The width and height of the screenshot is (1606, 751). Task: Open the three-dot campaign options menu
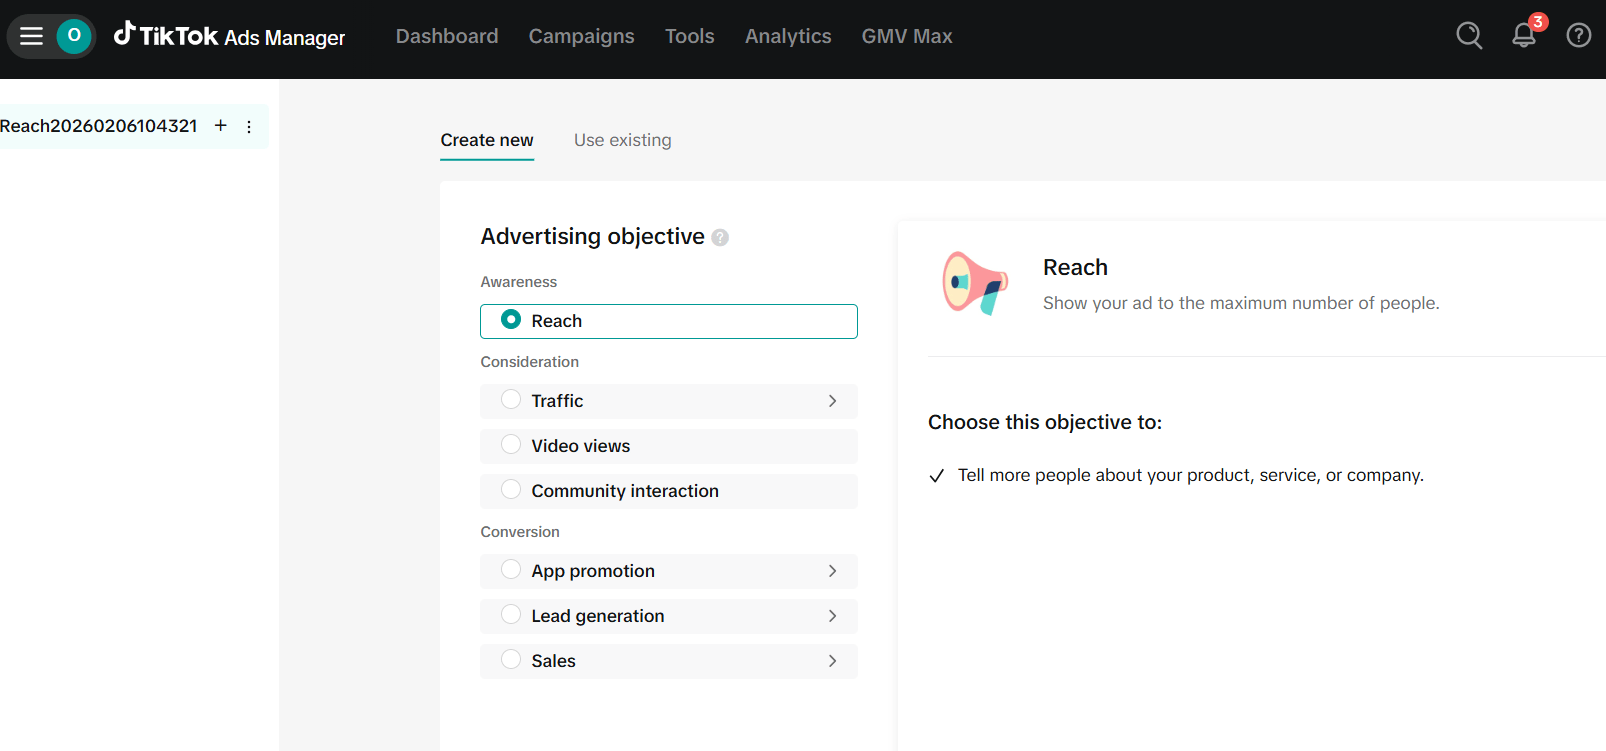click(249, 127)
